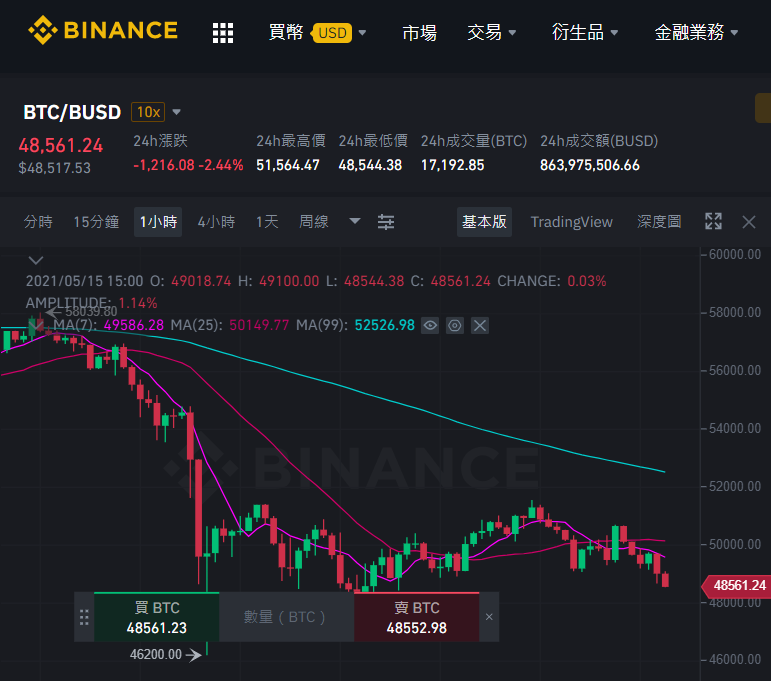Expand chart to fullscreen
Screen dimensions: 771x681
coord(713,221)
